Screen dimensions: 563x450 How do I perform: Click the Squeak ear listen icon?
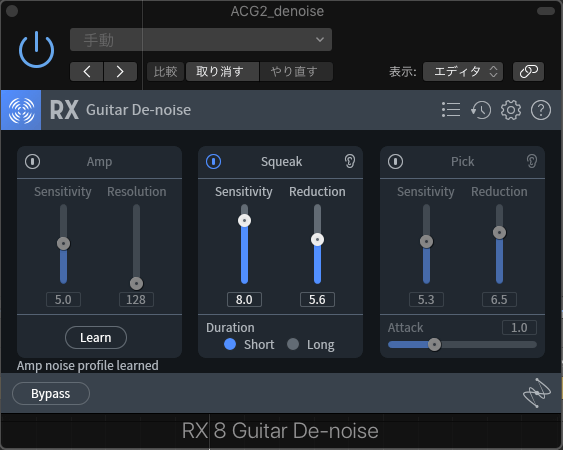point(350,161)
